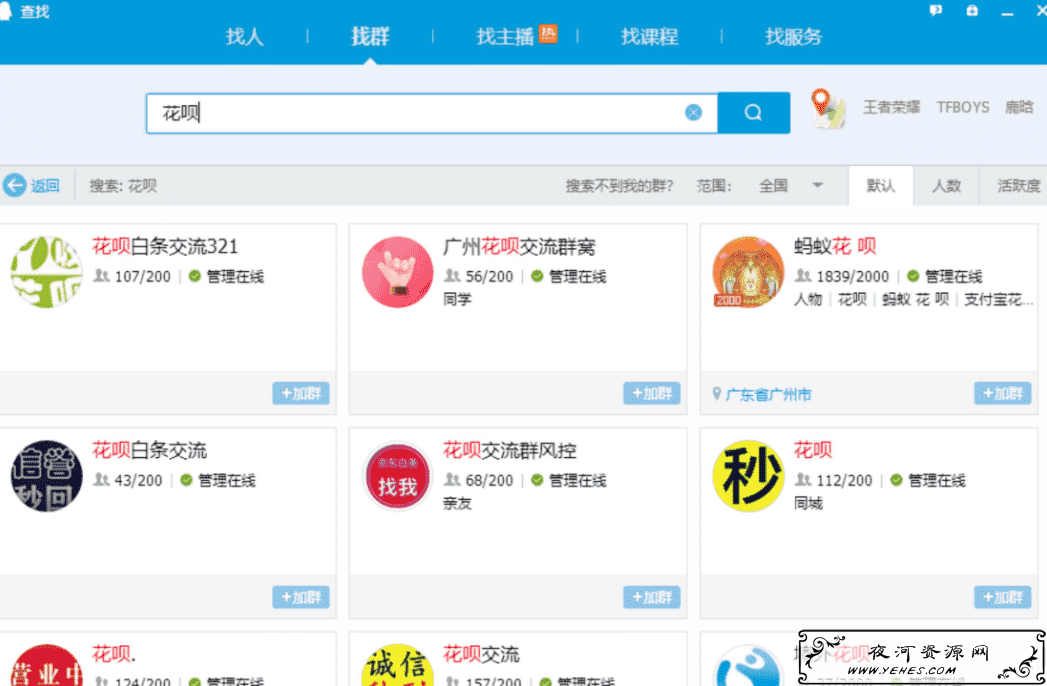Click the 同学 tag under 广州花呗交流群窝
Viewport: 1047px width, 686px height.
point(457,299)
